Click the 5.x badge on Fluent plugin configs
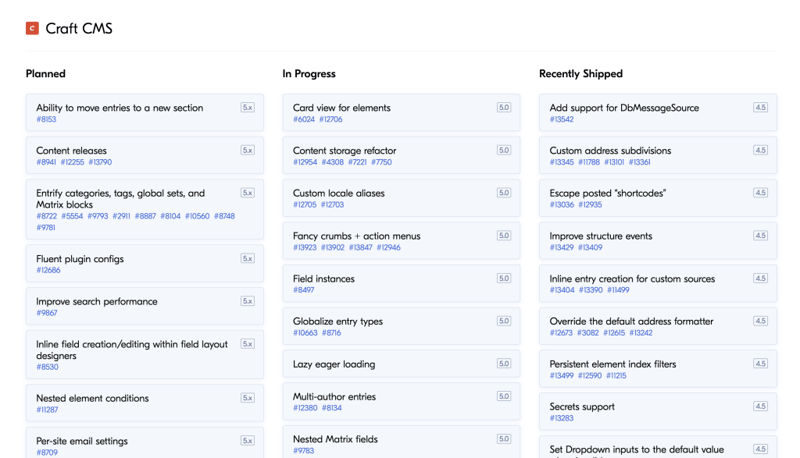 tap(247, 258)
